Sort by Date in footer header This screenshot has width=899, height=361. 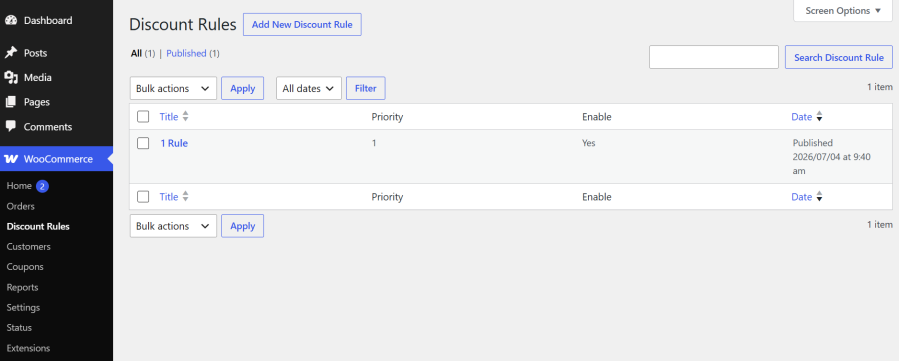(802, 197)
